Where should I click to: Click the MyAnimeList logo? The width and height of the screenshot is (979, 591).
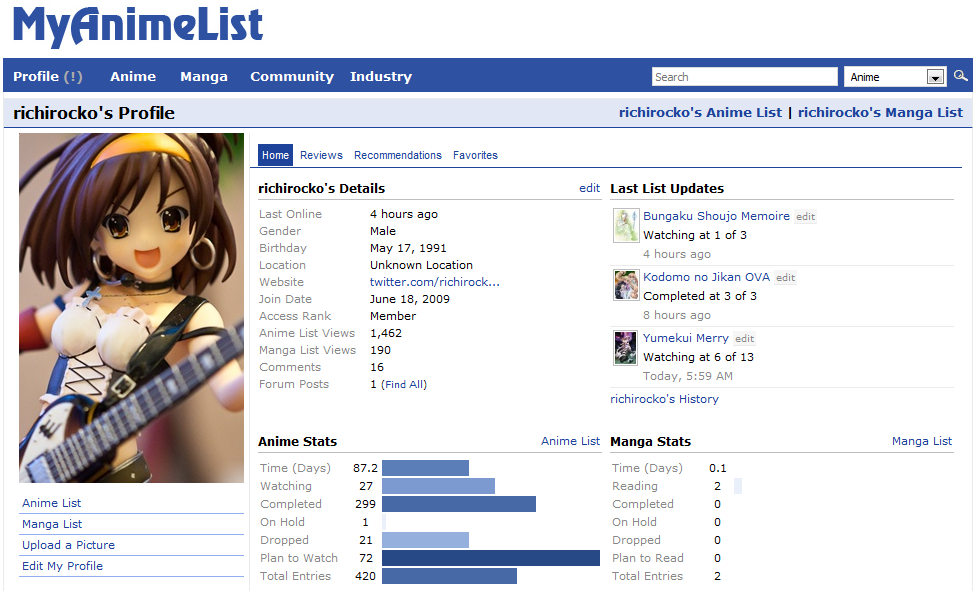(138, 26)
